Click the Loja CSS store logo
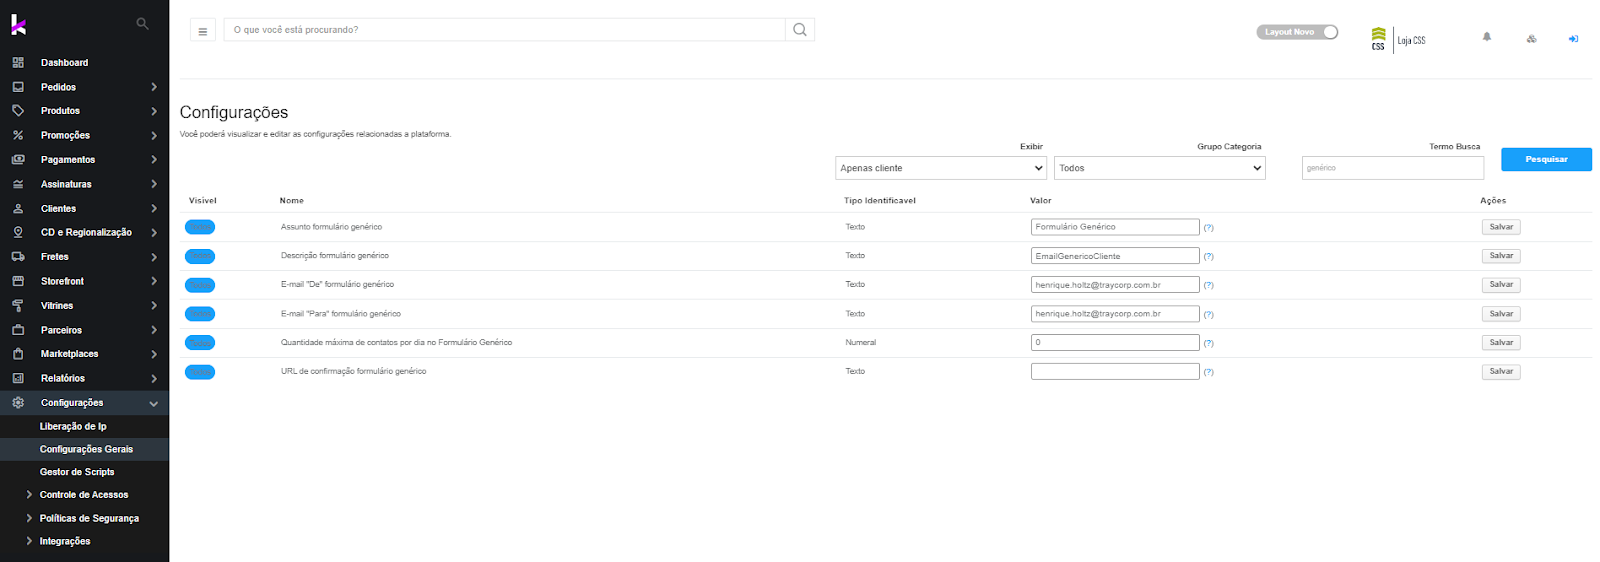This screenshot has height=562, width=1600. [x=1398, y=40]
